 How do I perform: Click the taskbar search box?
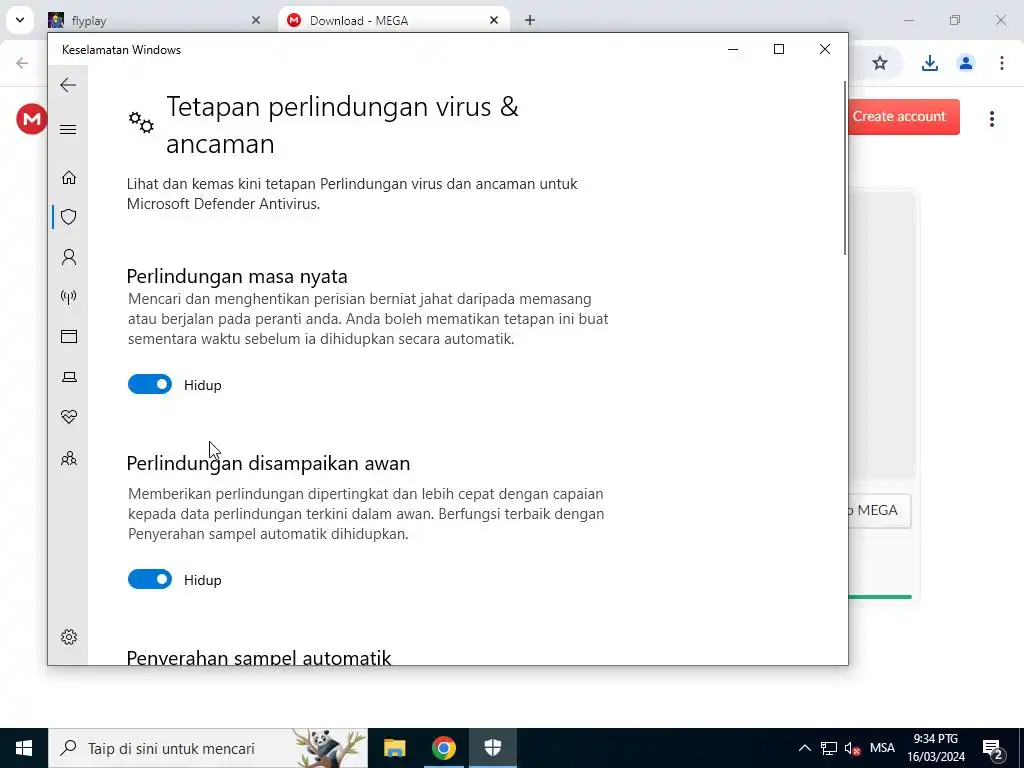tap(208, 748)
